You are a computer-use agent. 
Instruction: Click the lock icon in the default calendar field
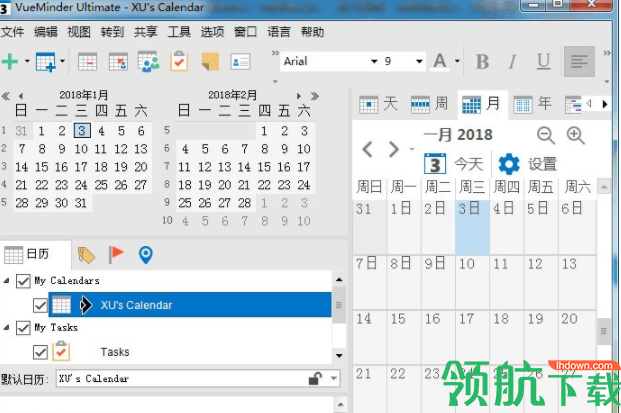tap(315, 379)
